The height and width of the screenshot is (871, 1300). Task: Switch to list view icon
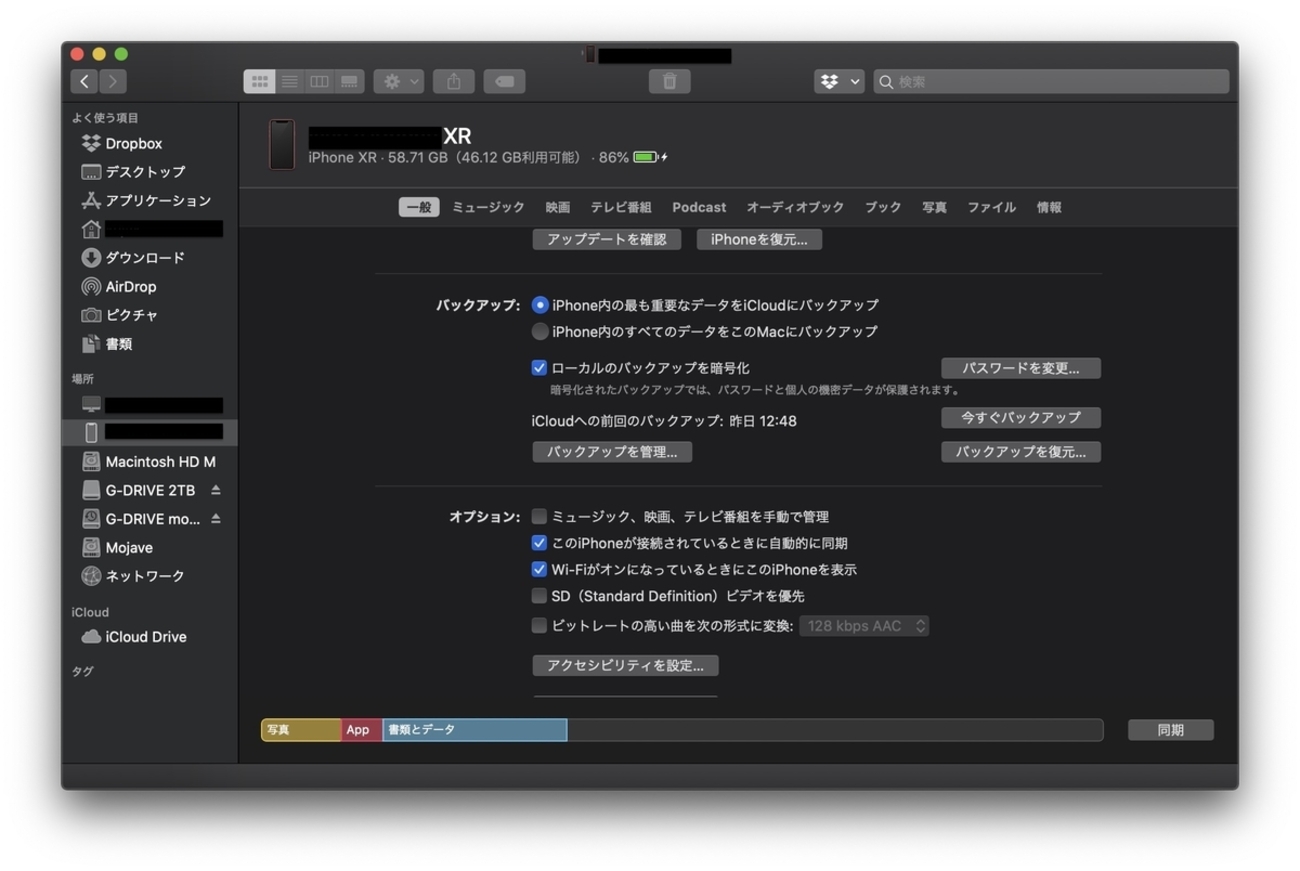pyautogui.click(x=290, y=82)
